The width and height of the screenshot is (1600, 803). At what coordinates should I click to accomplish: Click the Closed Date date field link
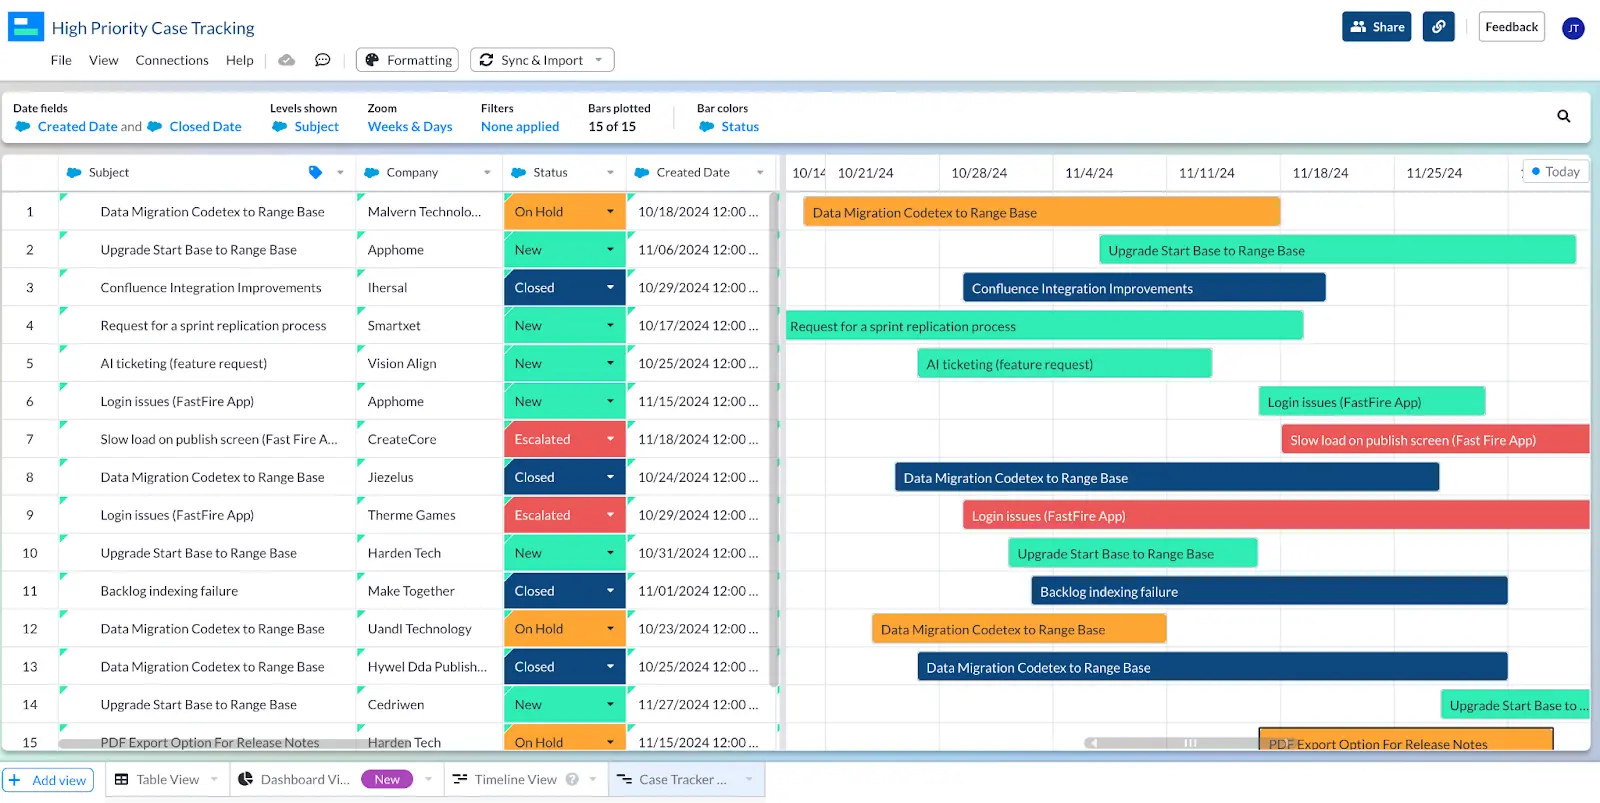click(x=205, y=127)
